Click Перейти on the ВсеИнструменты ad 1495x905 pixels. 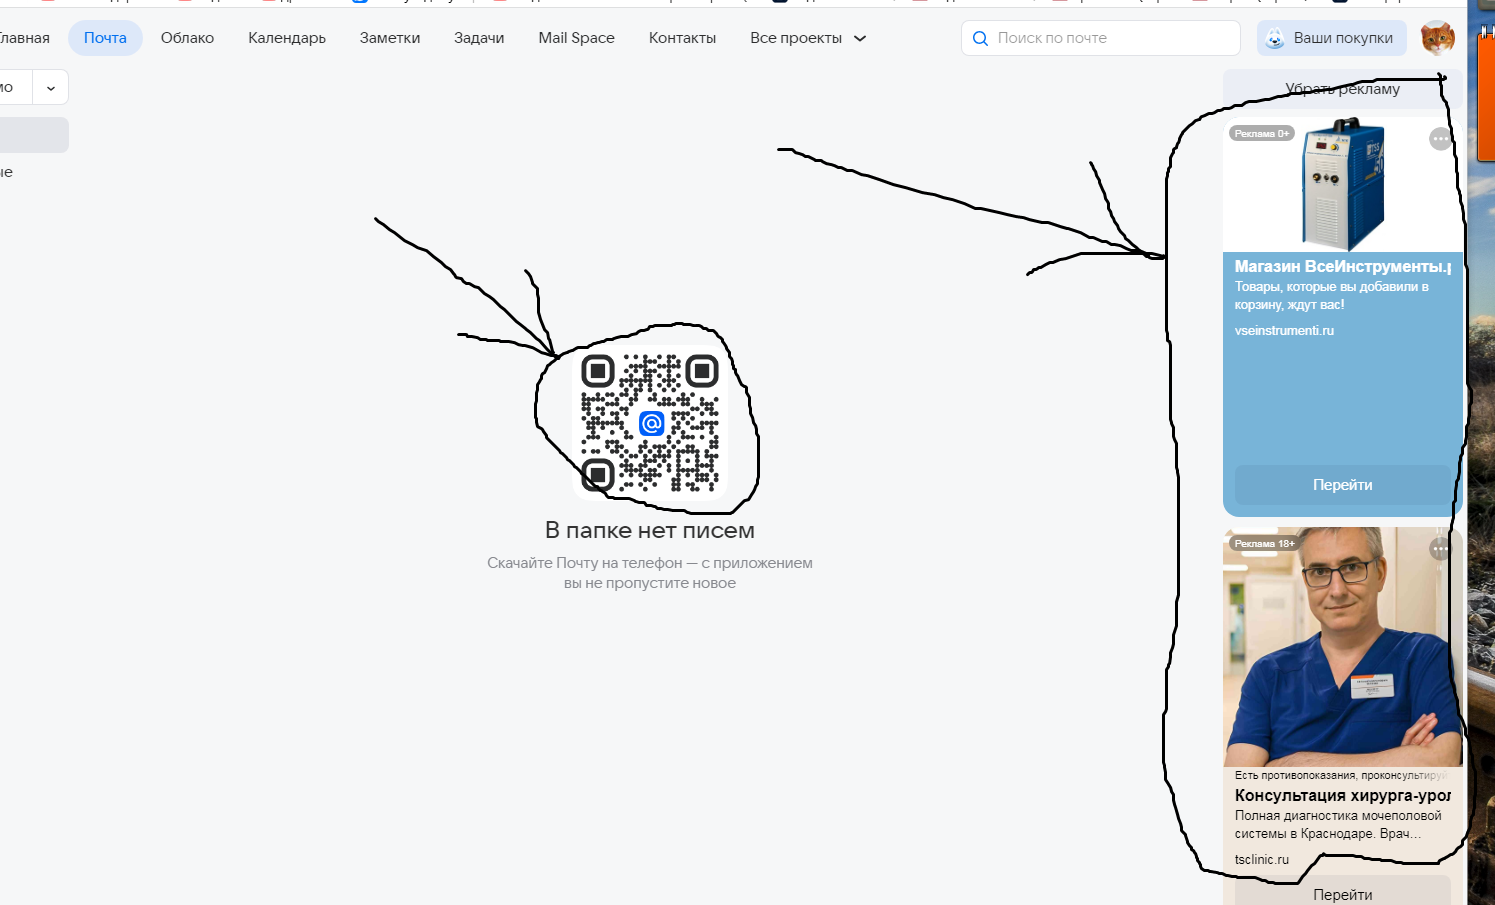(1343, 484)
